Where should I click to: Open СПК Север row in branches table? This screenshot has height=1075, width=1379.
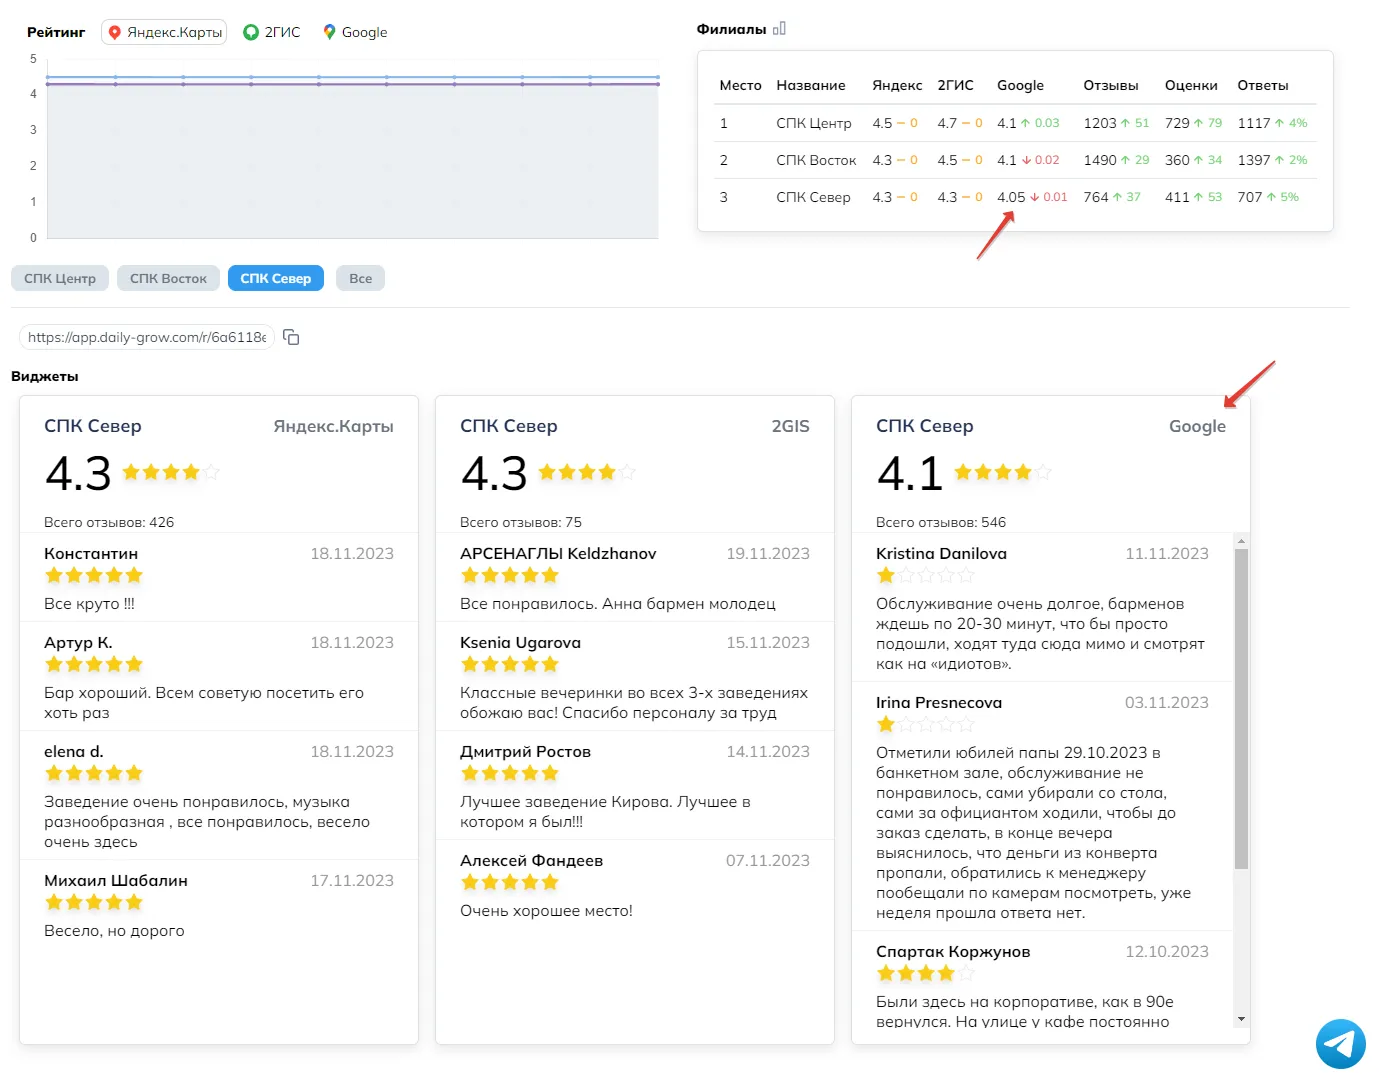pos(1016,197)
